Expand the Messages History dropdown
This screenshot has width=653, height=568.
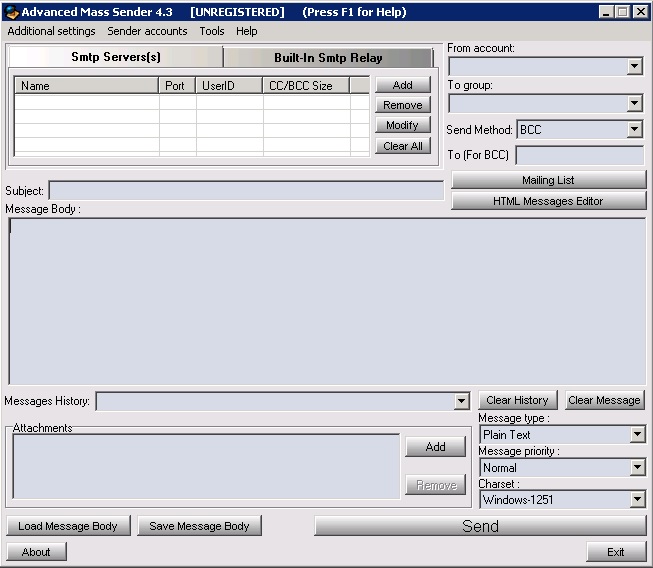click(x=461, y=401)
